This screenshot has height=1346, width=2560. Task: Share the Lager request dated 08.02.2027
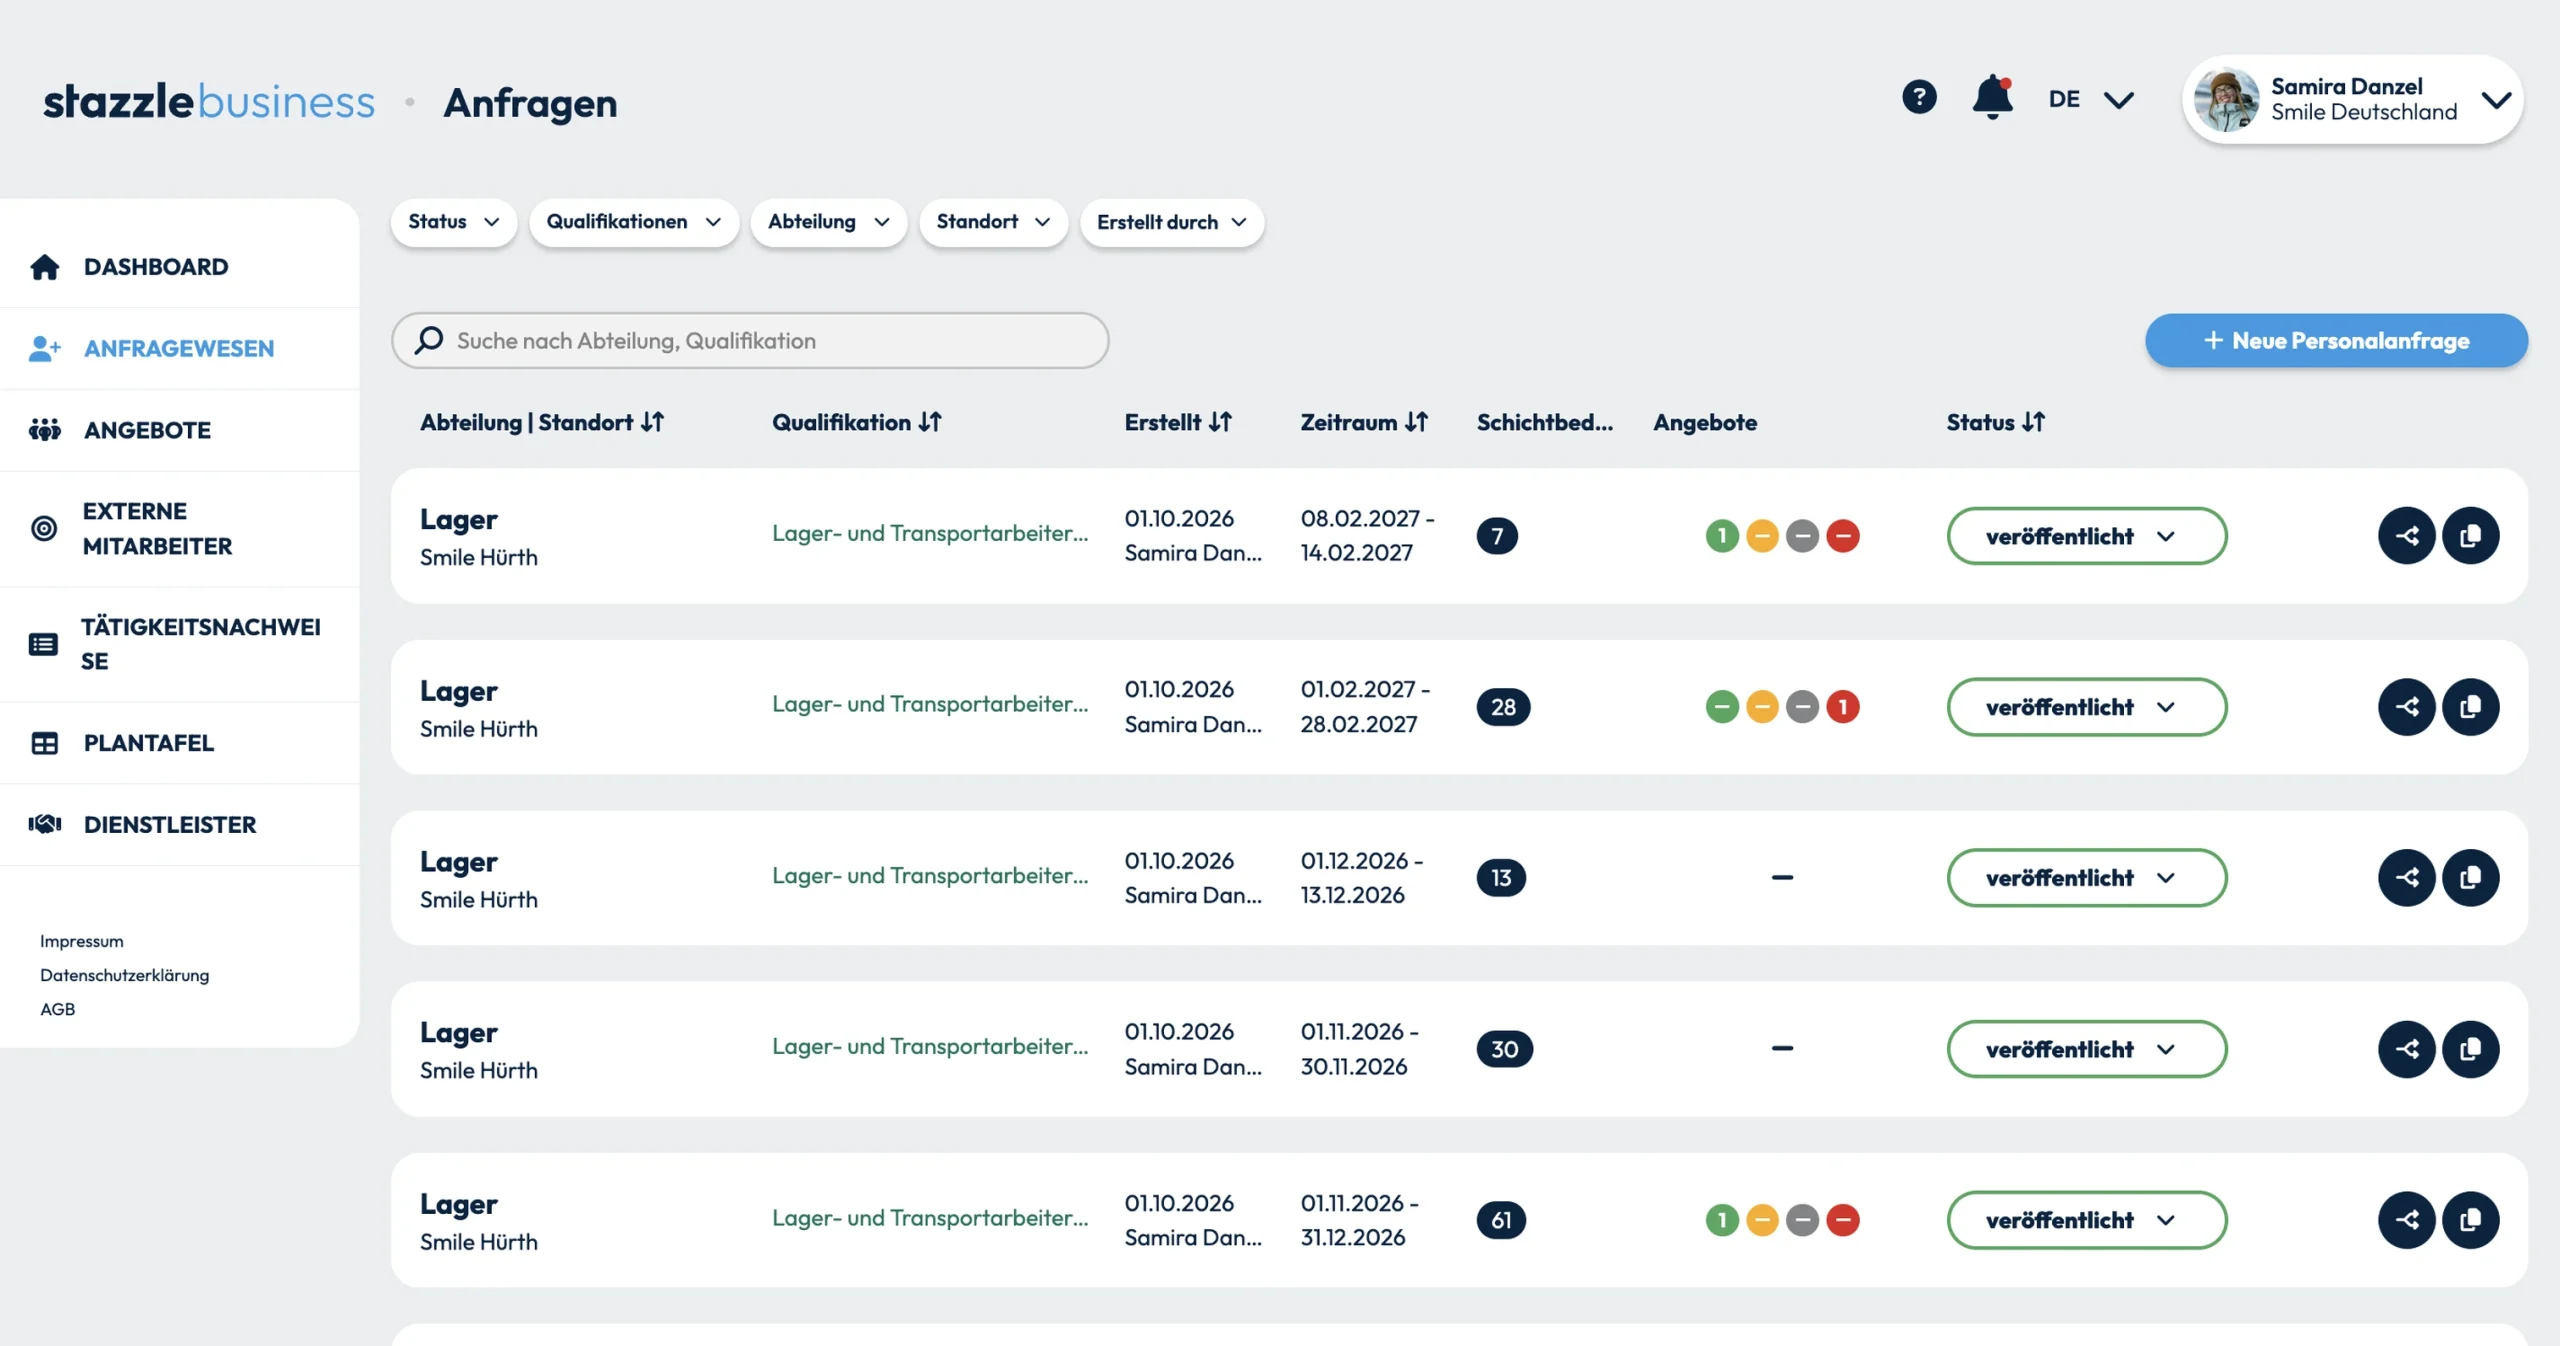click(2406, 536)
